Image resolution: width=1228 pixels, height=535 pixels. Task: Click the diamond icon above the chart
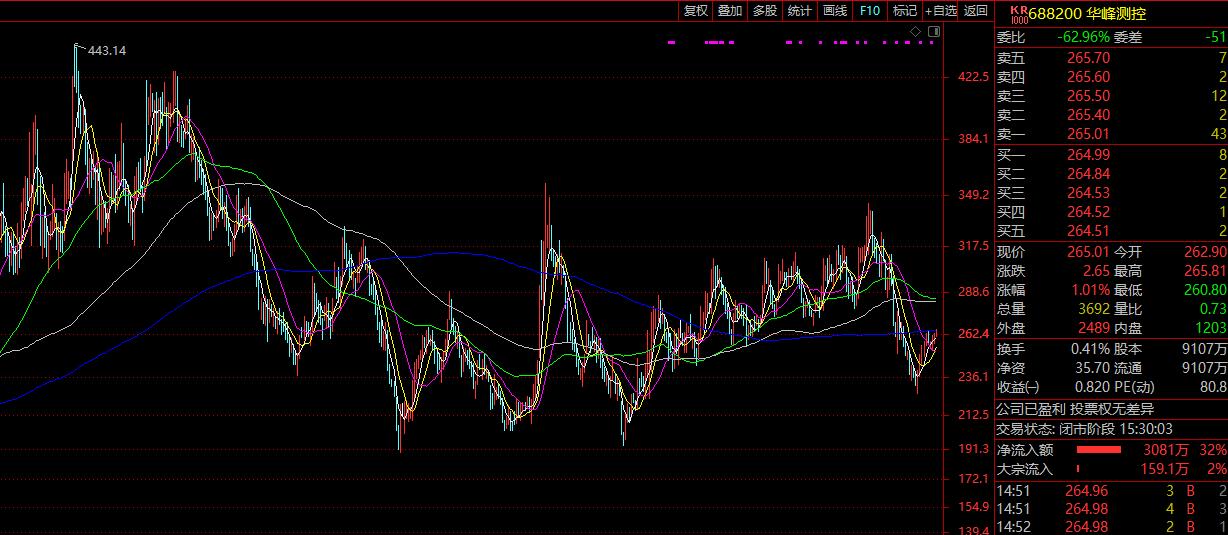click(915, 33)
